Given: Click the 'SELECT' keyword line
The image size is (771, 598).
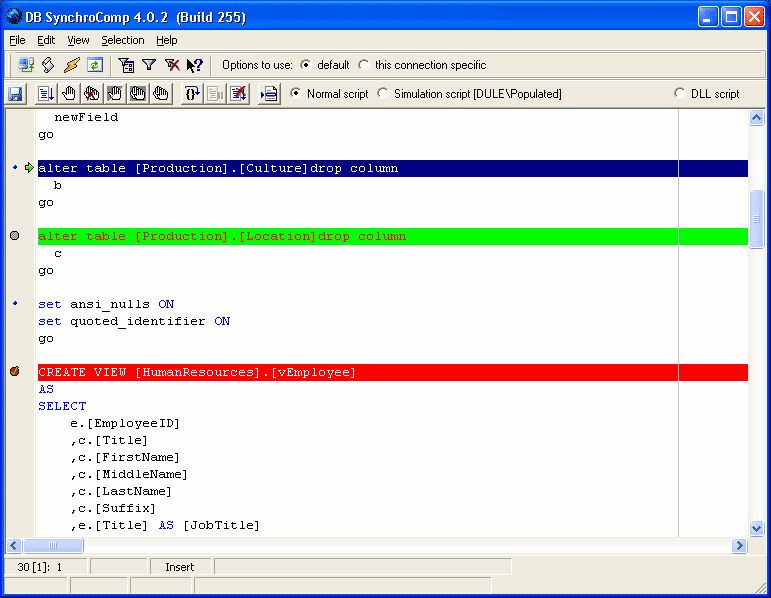Looking at the screenshot, I should pos(62,406).
